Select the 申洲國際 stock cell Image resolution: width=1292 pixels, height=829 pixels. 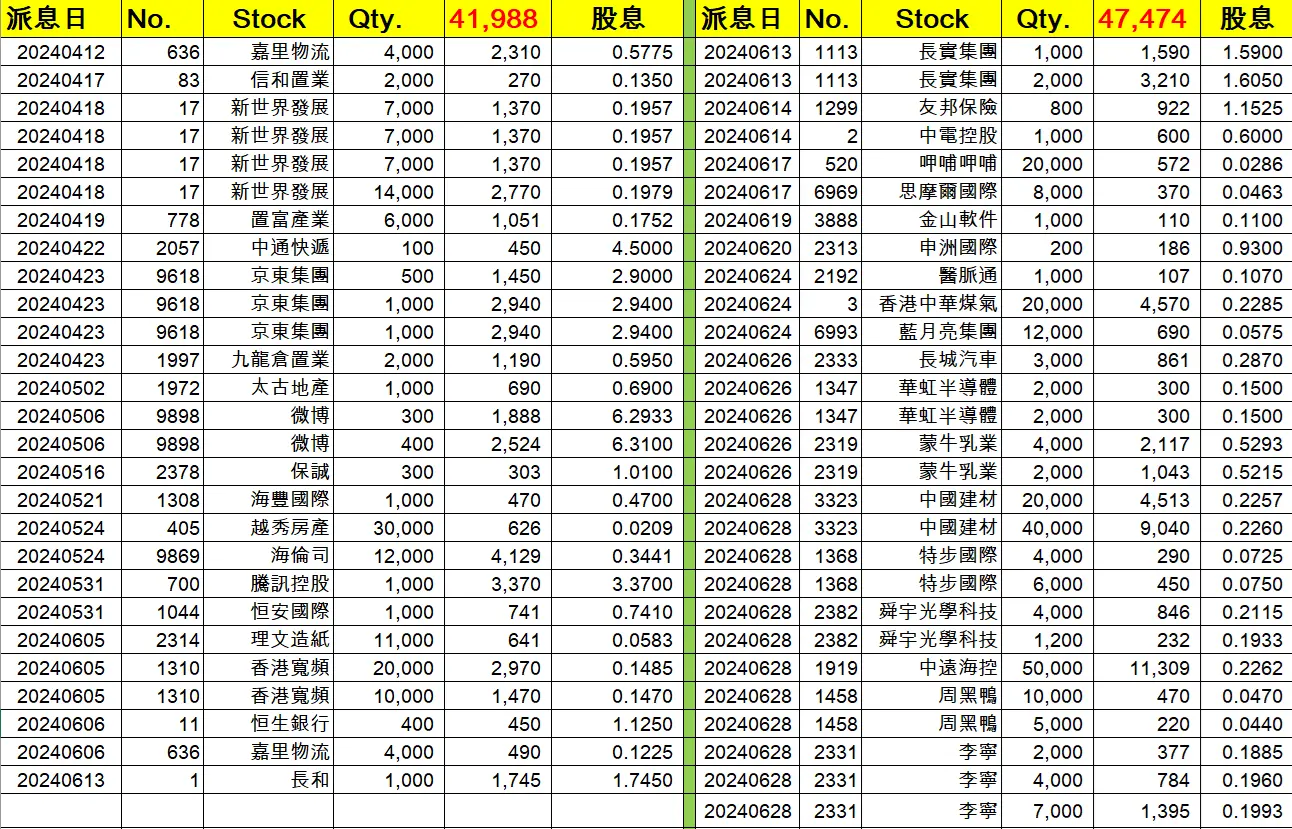click(932, 248)
